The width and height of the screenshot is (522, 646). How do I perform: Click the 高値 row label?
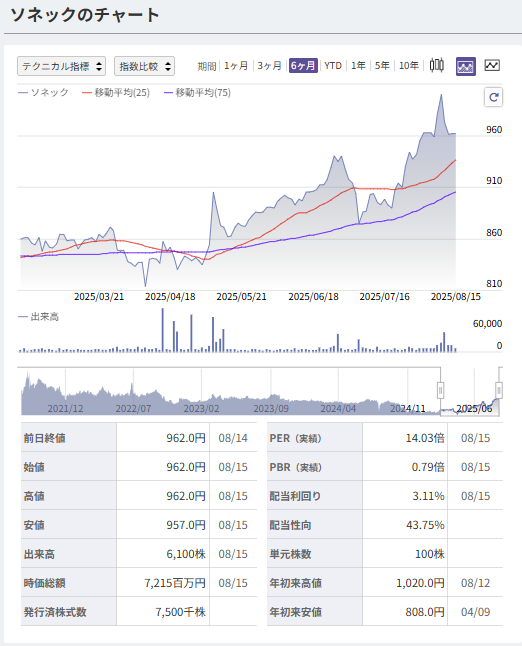pyautogui.click(x=34, y=496)
